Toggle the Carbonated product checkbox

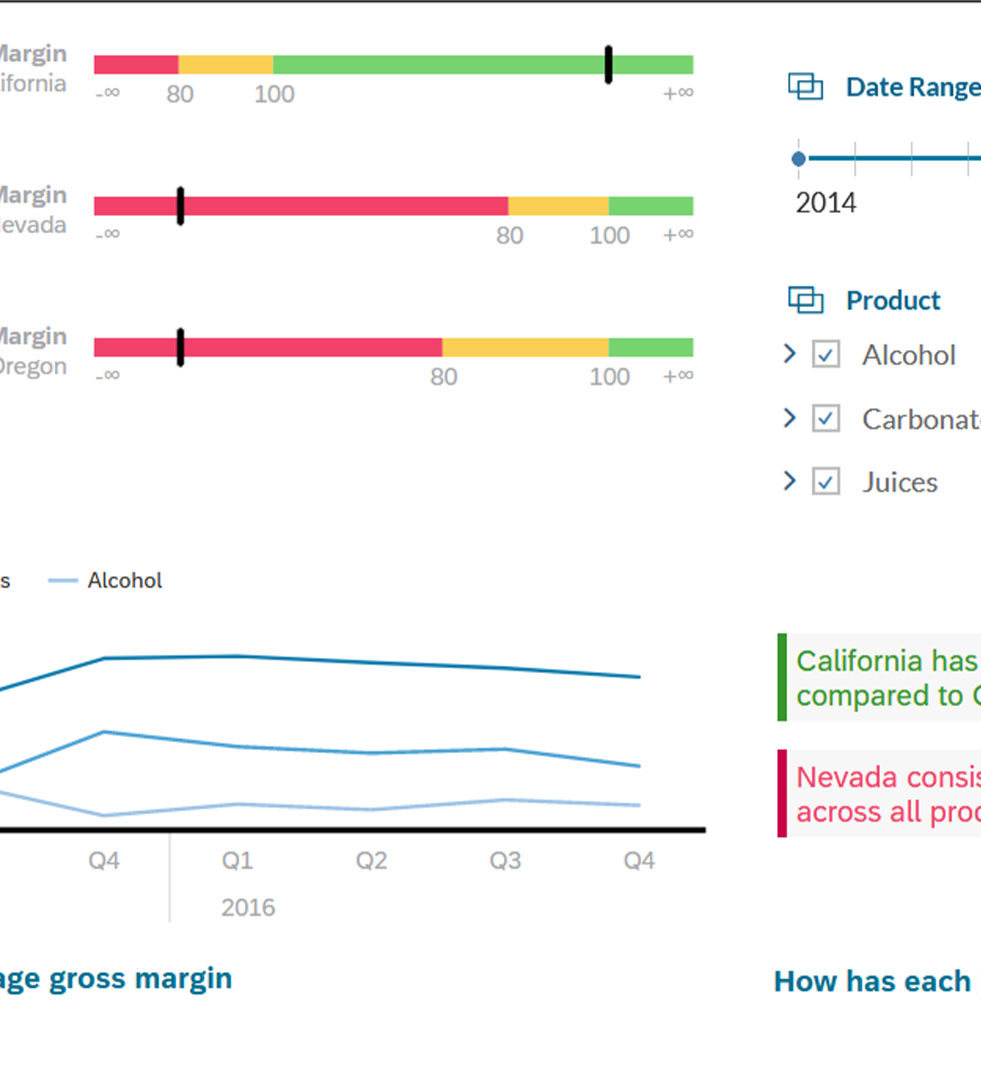[x=826, y=418]
